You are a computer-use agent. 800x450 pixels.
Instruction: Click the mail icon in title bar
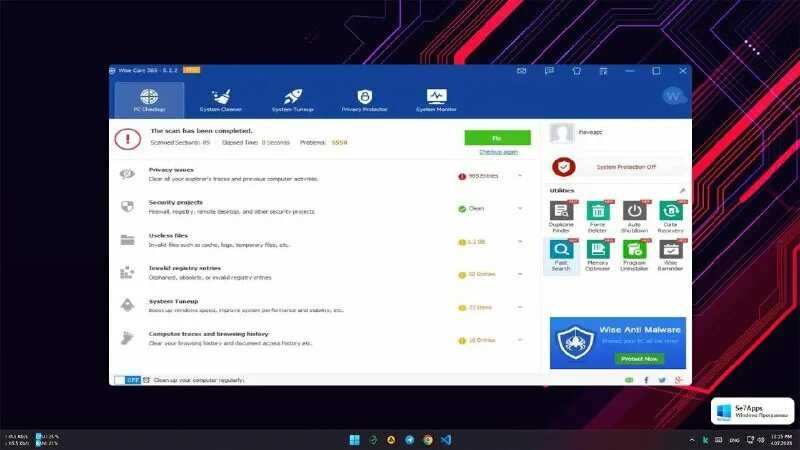point(521,71)
